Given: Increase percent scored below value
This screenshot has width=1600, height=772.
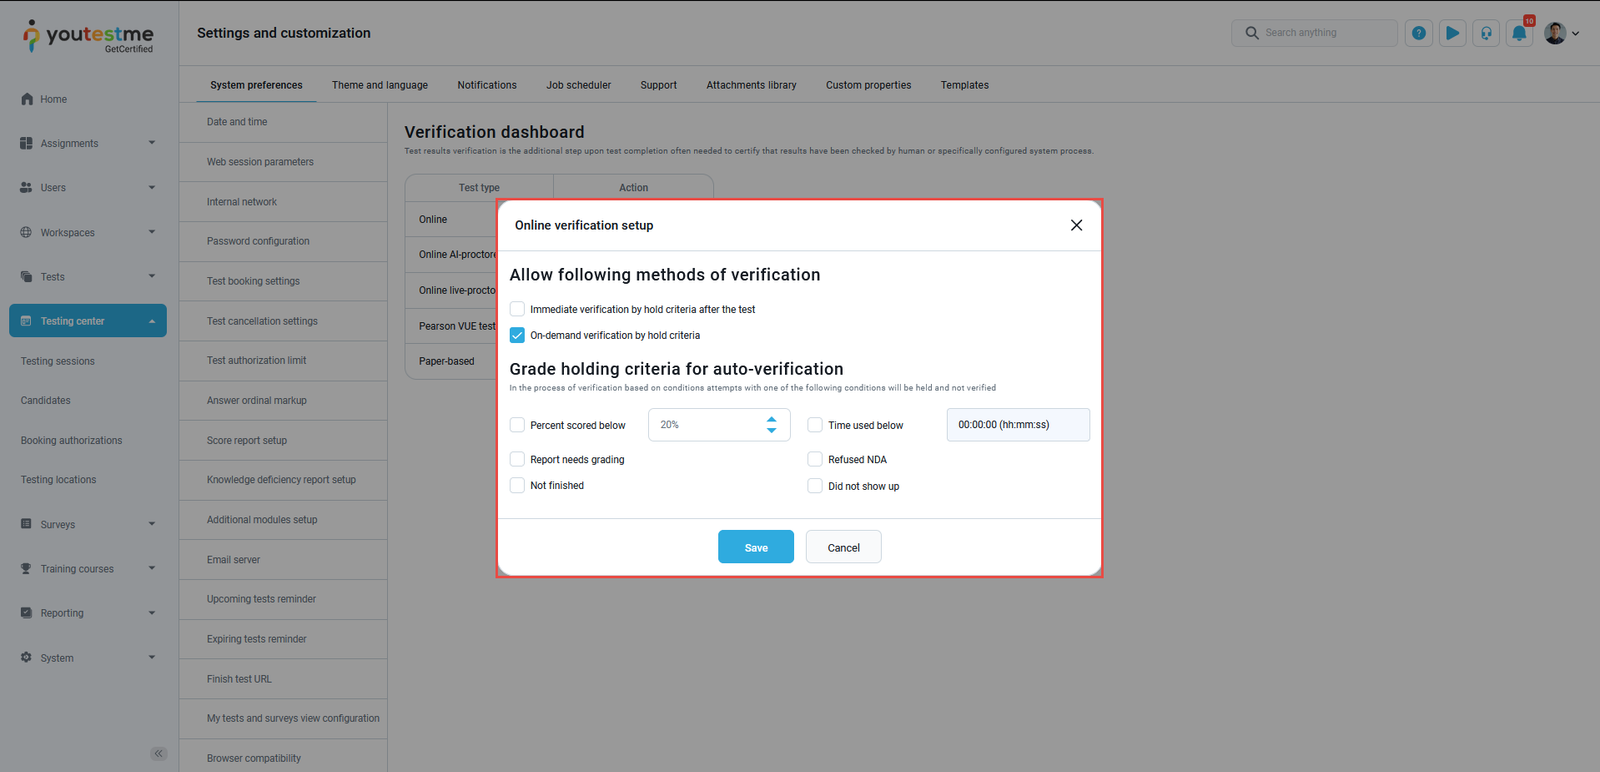Looking at the screenshot, I should click(771, 419).
